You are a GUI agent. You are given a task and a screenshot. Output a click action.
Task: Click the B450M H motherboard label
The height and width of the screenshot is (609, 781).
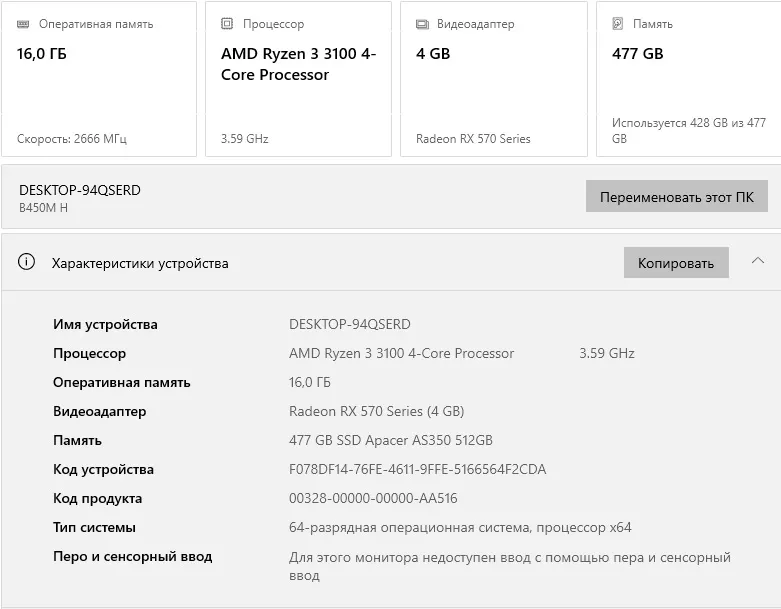coord(43,208)
